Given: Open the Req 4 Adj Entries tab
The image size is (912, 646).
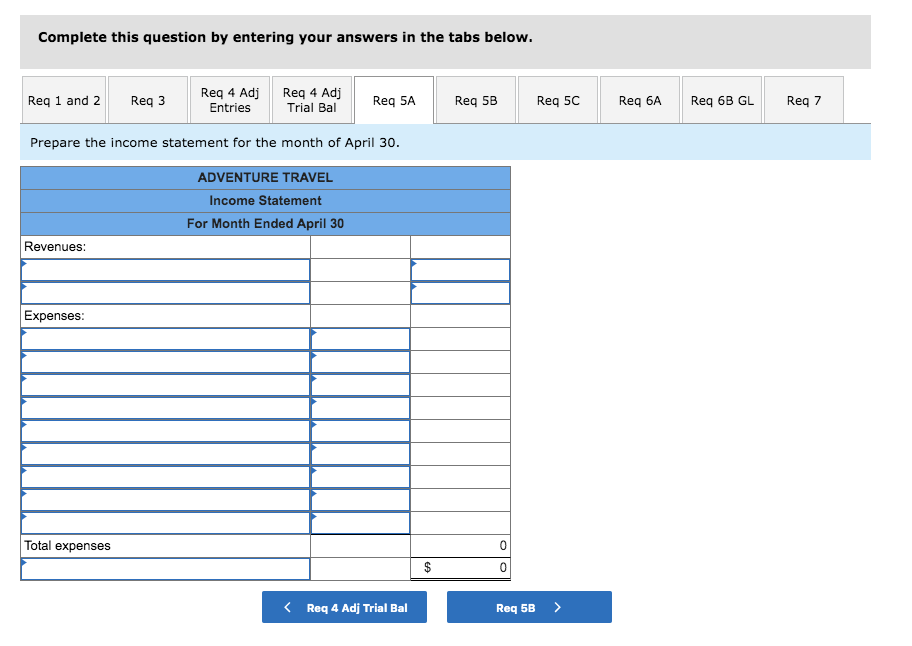Looking at the screenshot, I should click(x=230, y=100).
